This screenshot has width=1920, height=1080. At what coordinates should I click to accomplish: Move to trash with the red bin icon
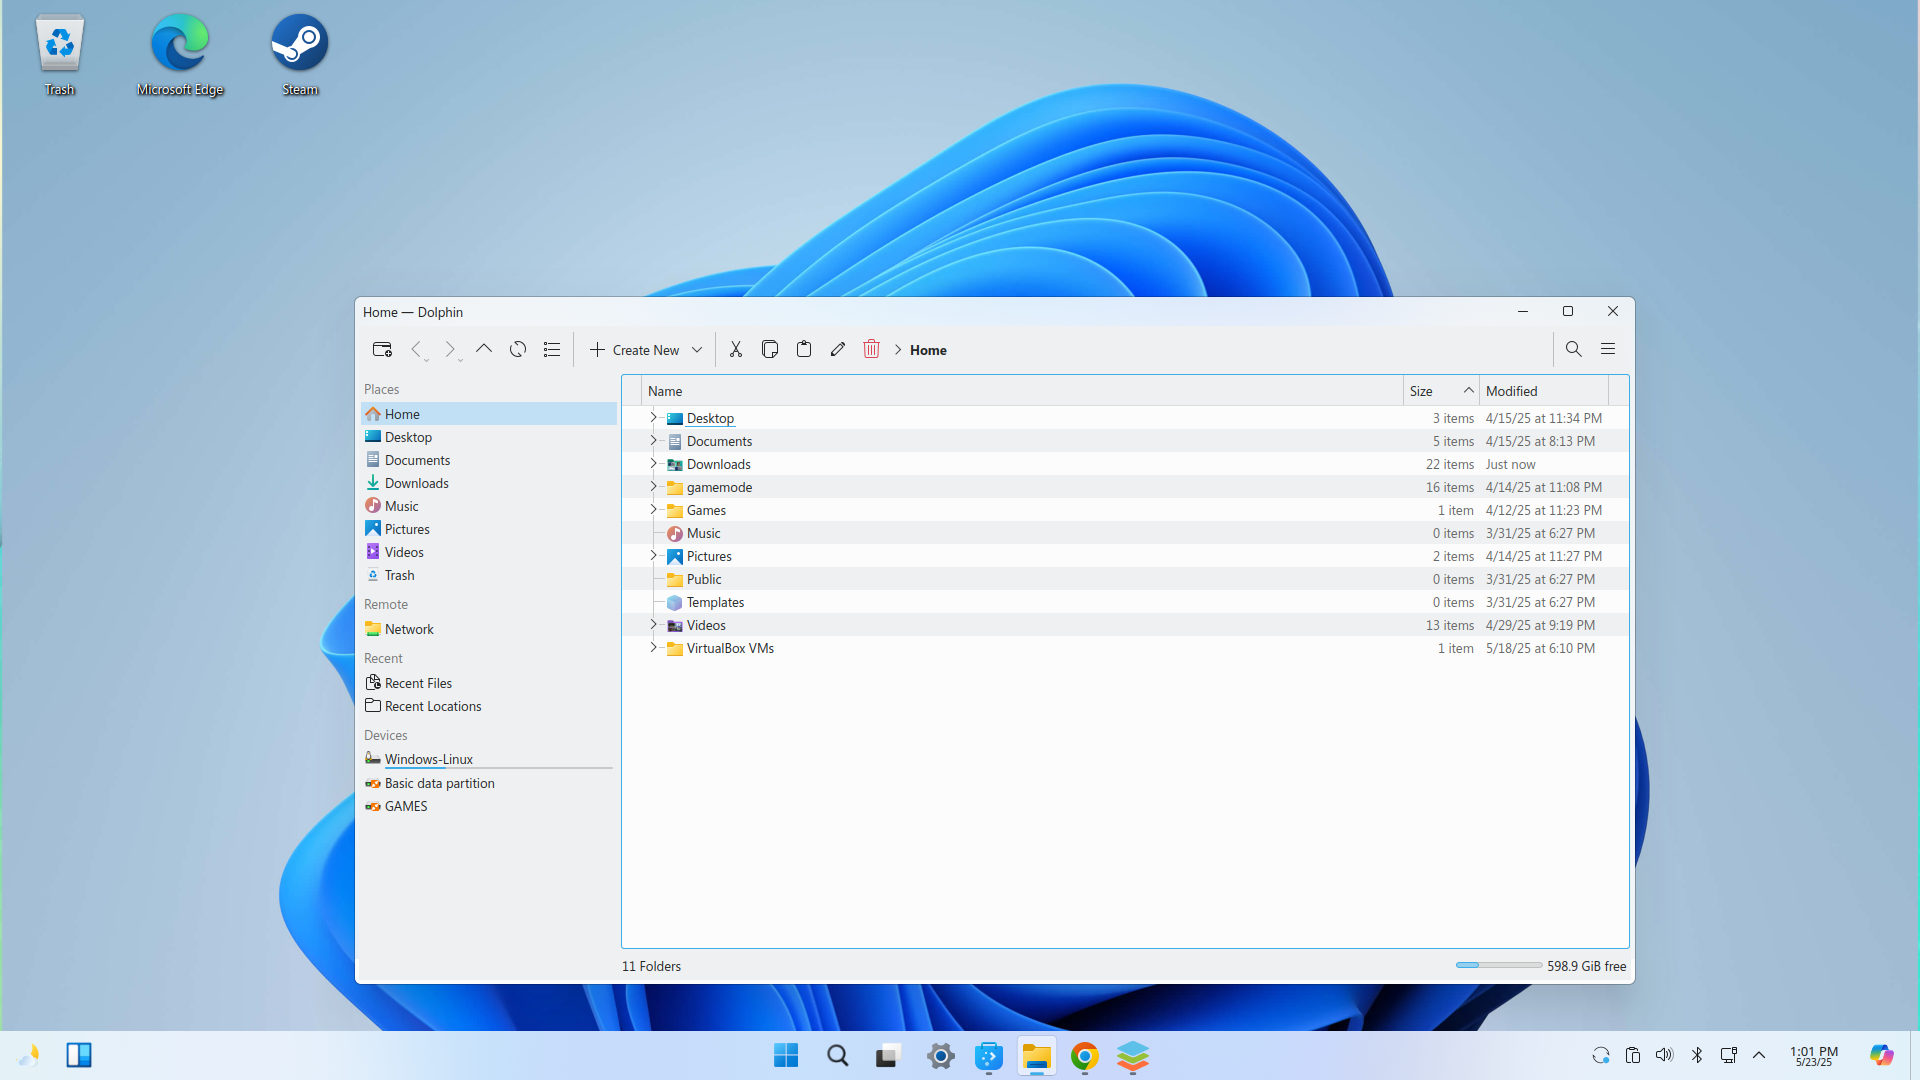click(872, 349)
